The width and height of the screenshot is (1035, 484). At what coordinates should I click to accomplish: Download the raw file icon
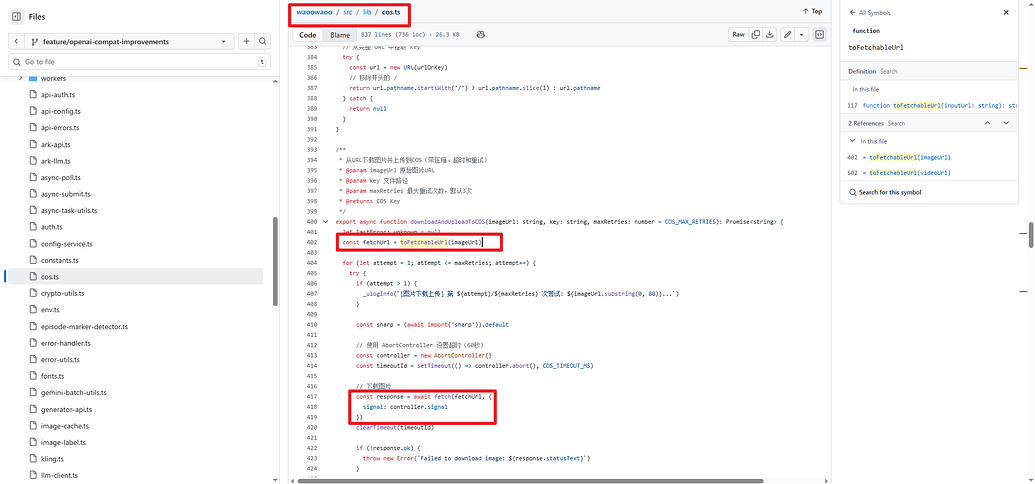pyautogui.click(x=769, y=34)
